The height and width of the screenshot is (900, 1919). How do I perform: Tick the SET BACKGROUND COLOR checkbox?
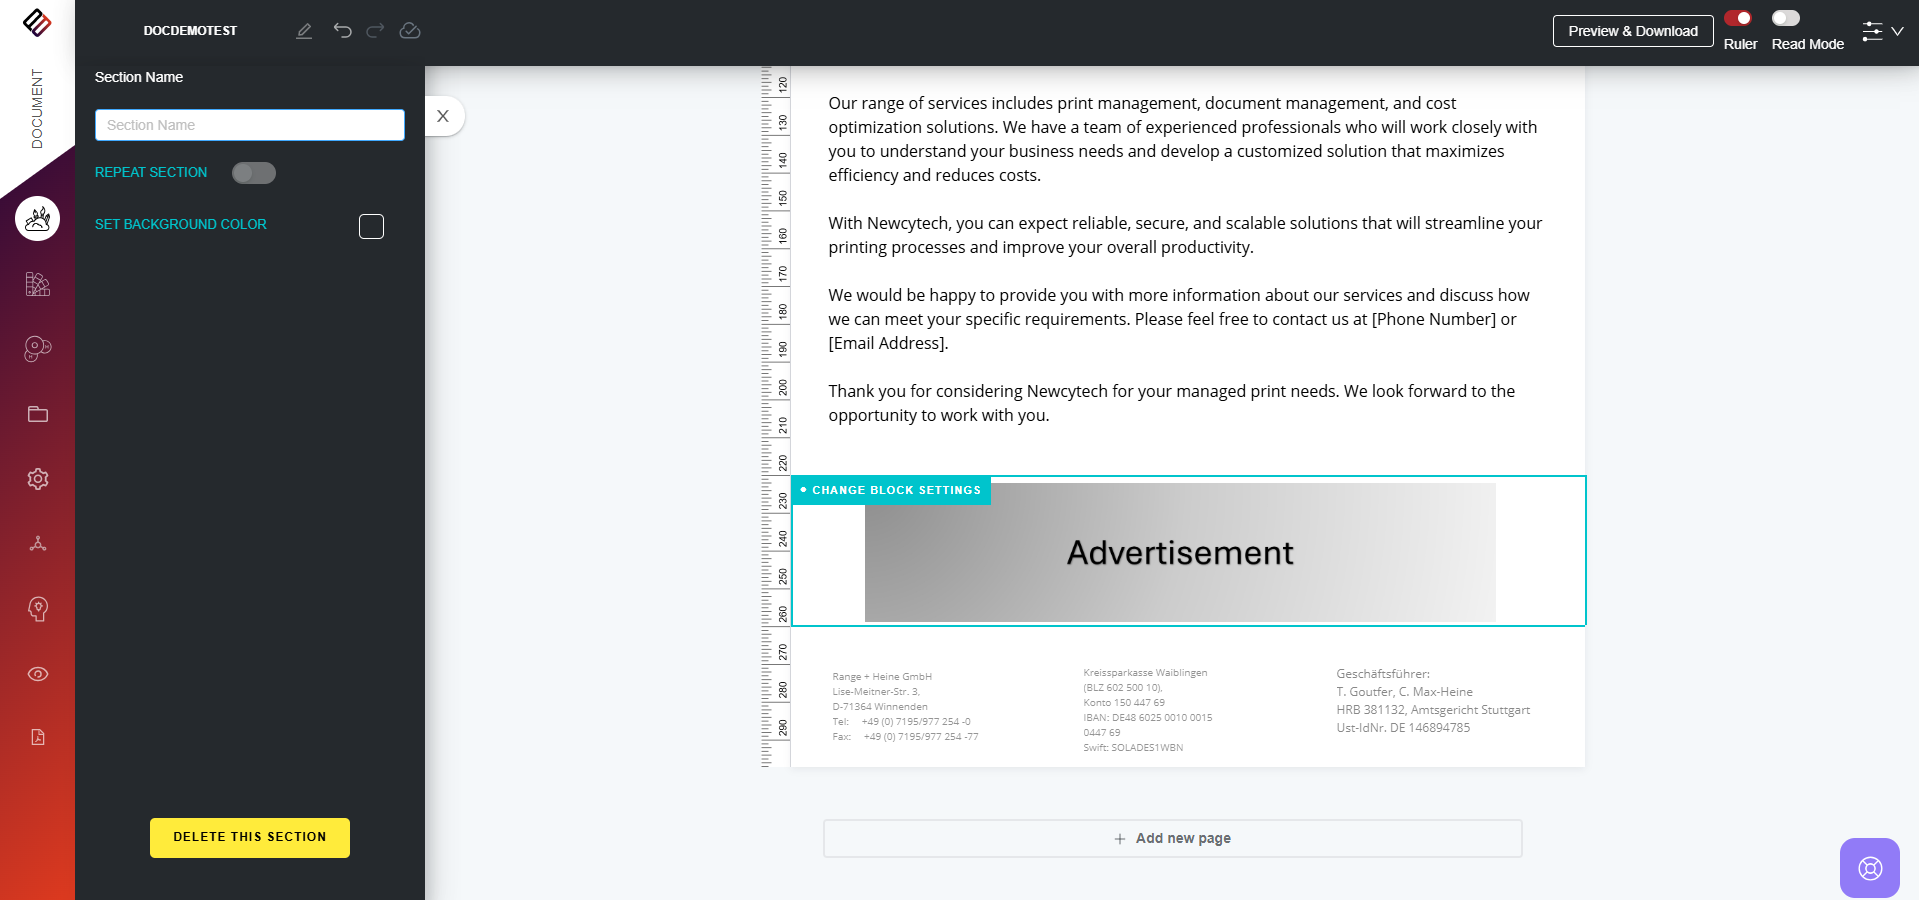[370, 226]
